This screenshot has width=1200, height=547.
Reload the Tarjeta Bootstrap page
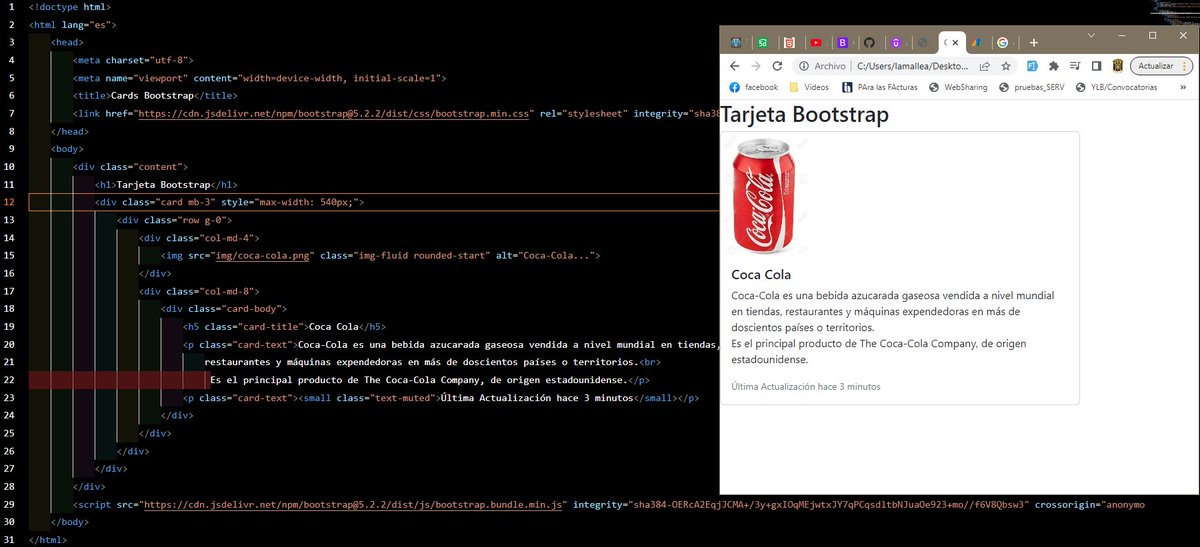tap(777, 66)
